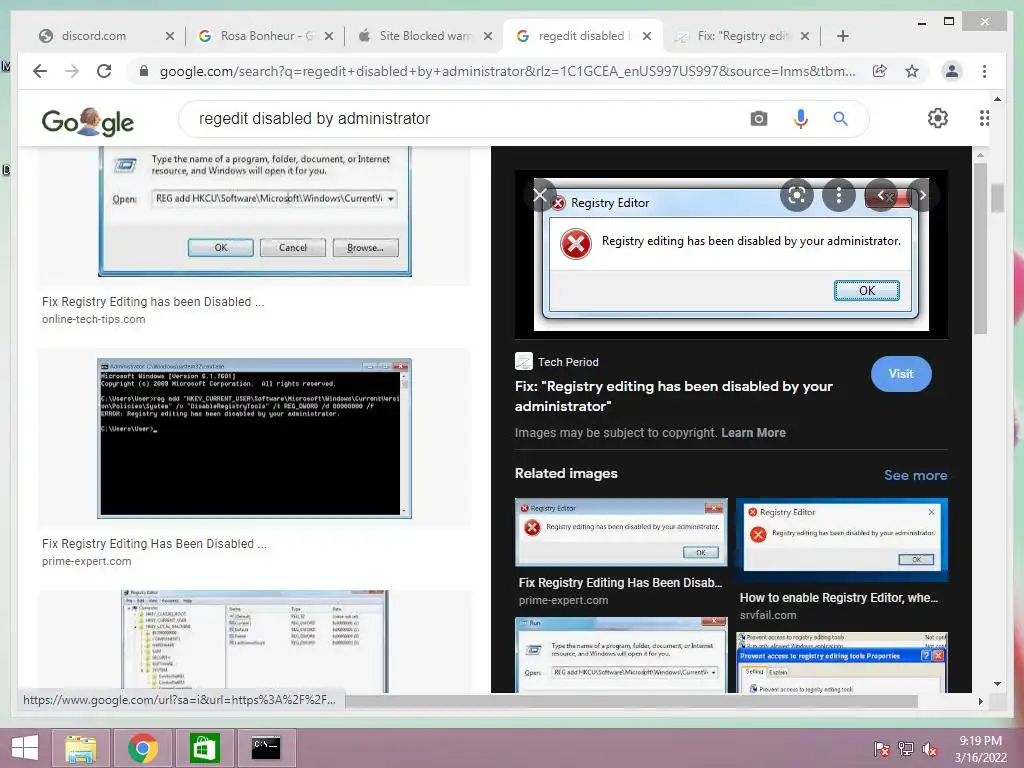Click the network tray icon

906,749
